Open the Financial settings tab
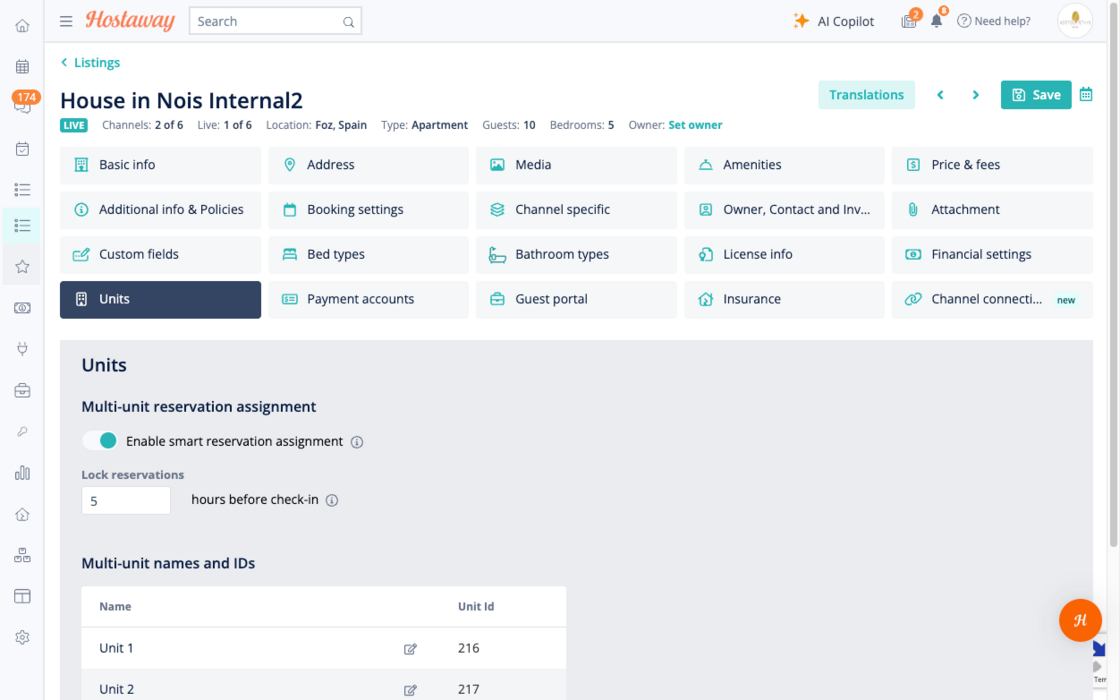The height and width of the screenshot is (700, 1120). pyautogui.click(x=992, y=255)
